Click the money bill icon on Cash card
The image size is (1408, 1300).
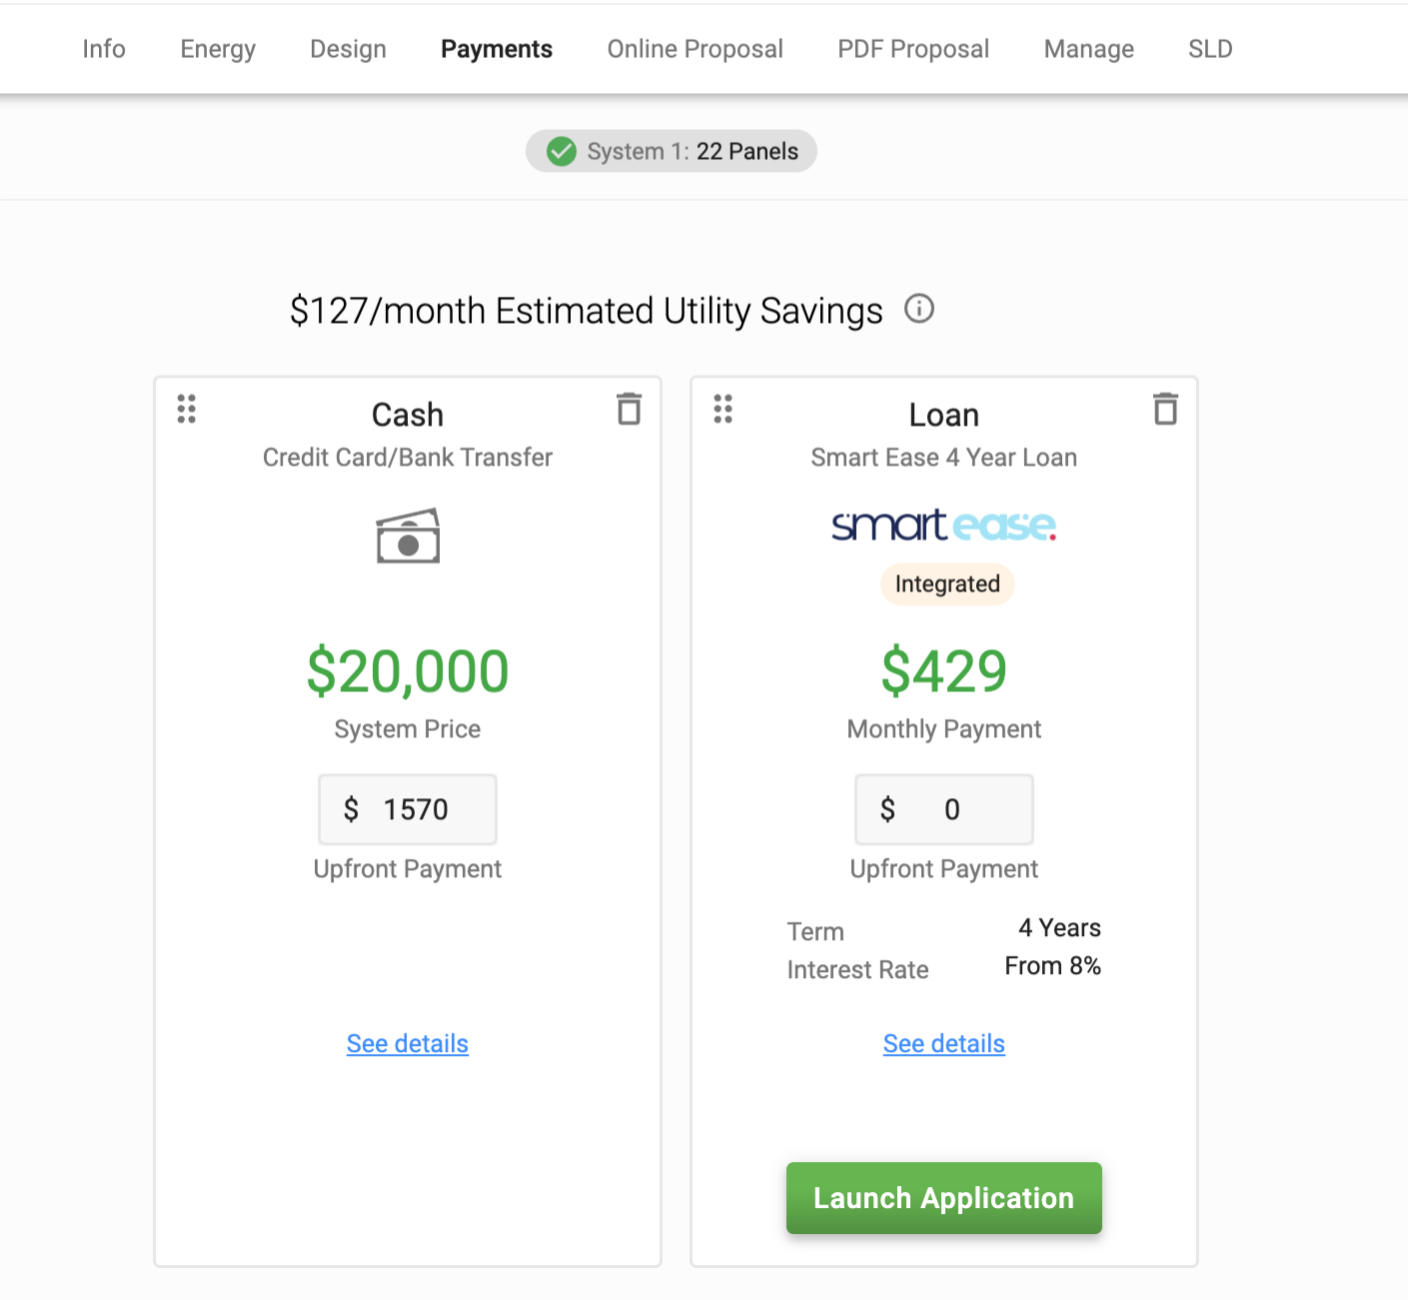tap(407, 536)
